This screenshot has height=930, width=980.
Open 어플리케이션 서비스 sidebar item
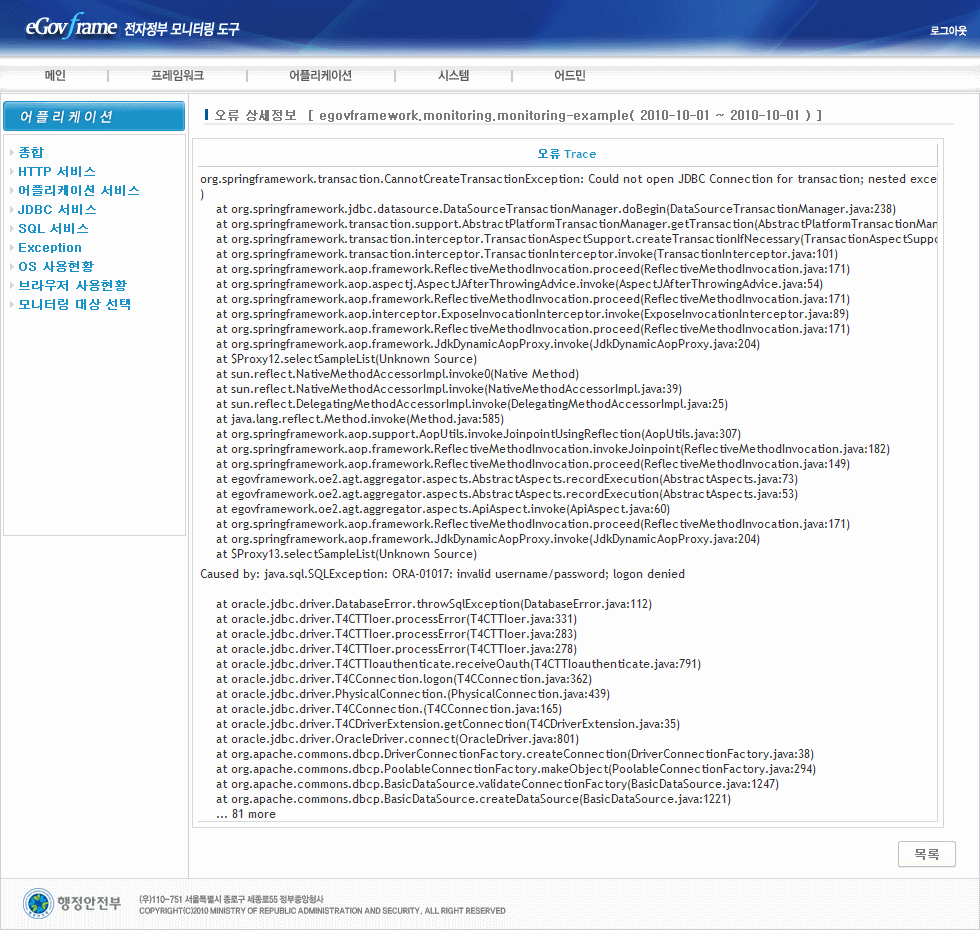79,190
